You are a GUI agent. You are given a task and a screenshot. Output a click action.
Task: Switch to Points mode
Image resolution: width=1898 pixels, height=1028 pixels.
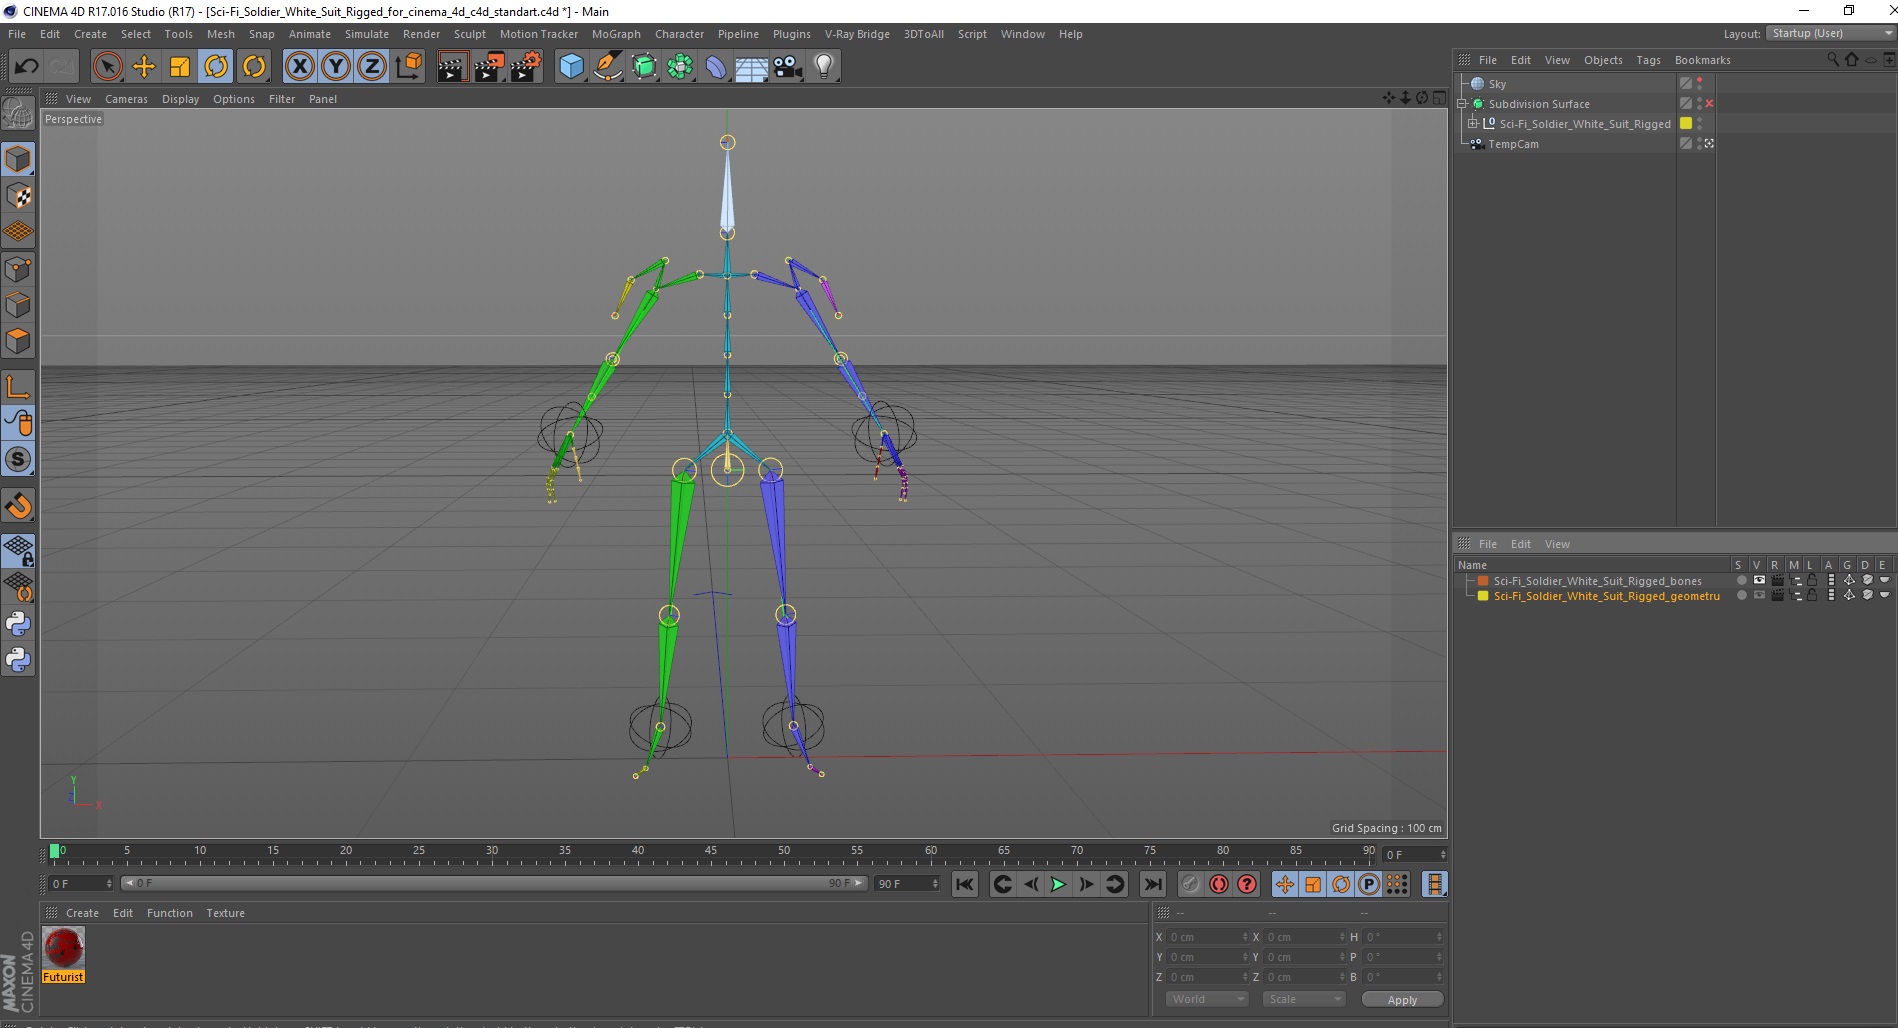18,269
